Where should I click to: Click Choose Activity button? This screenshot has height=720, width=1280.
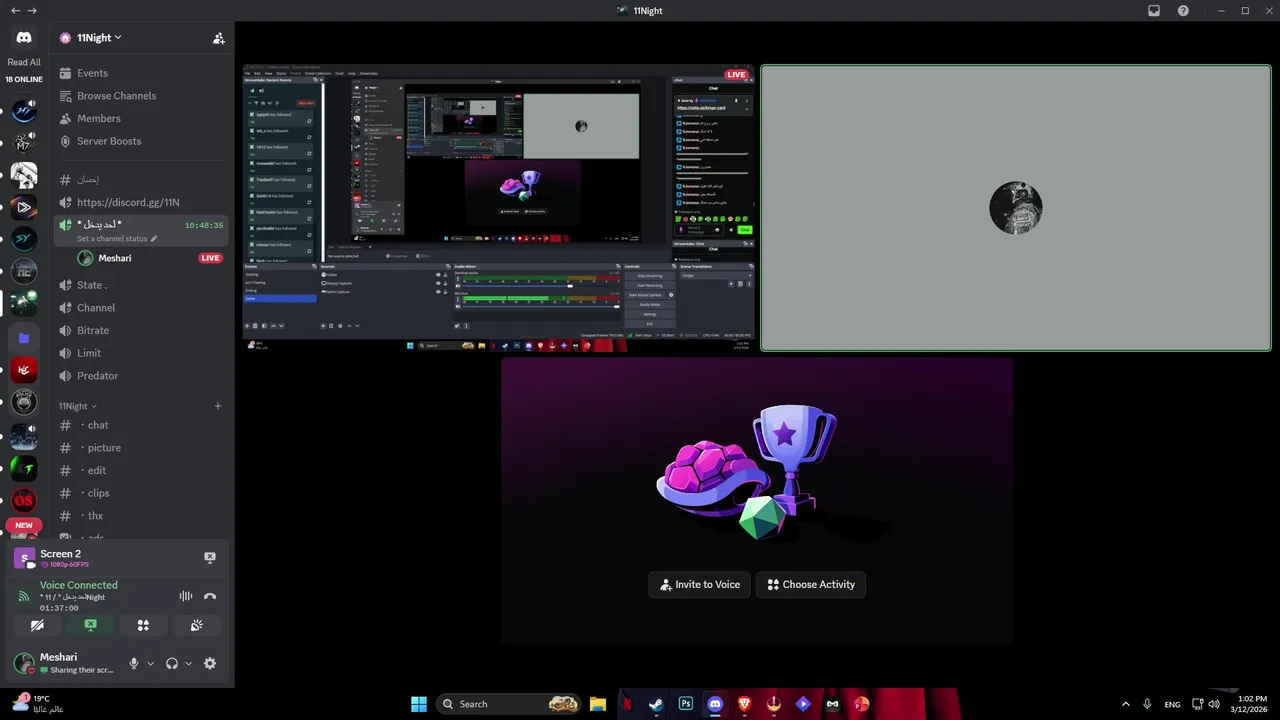811,585
